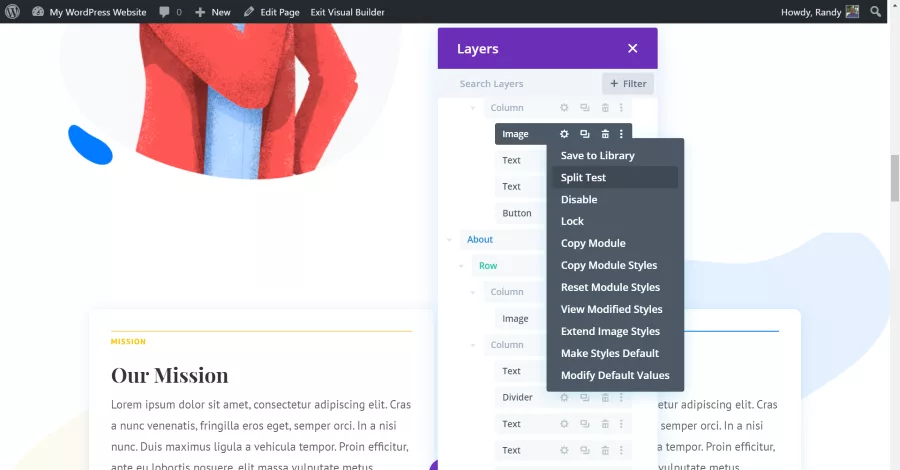Open three-dot menu of the bottom-most Text layer
The image size is (900, 470).
621,450
